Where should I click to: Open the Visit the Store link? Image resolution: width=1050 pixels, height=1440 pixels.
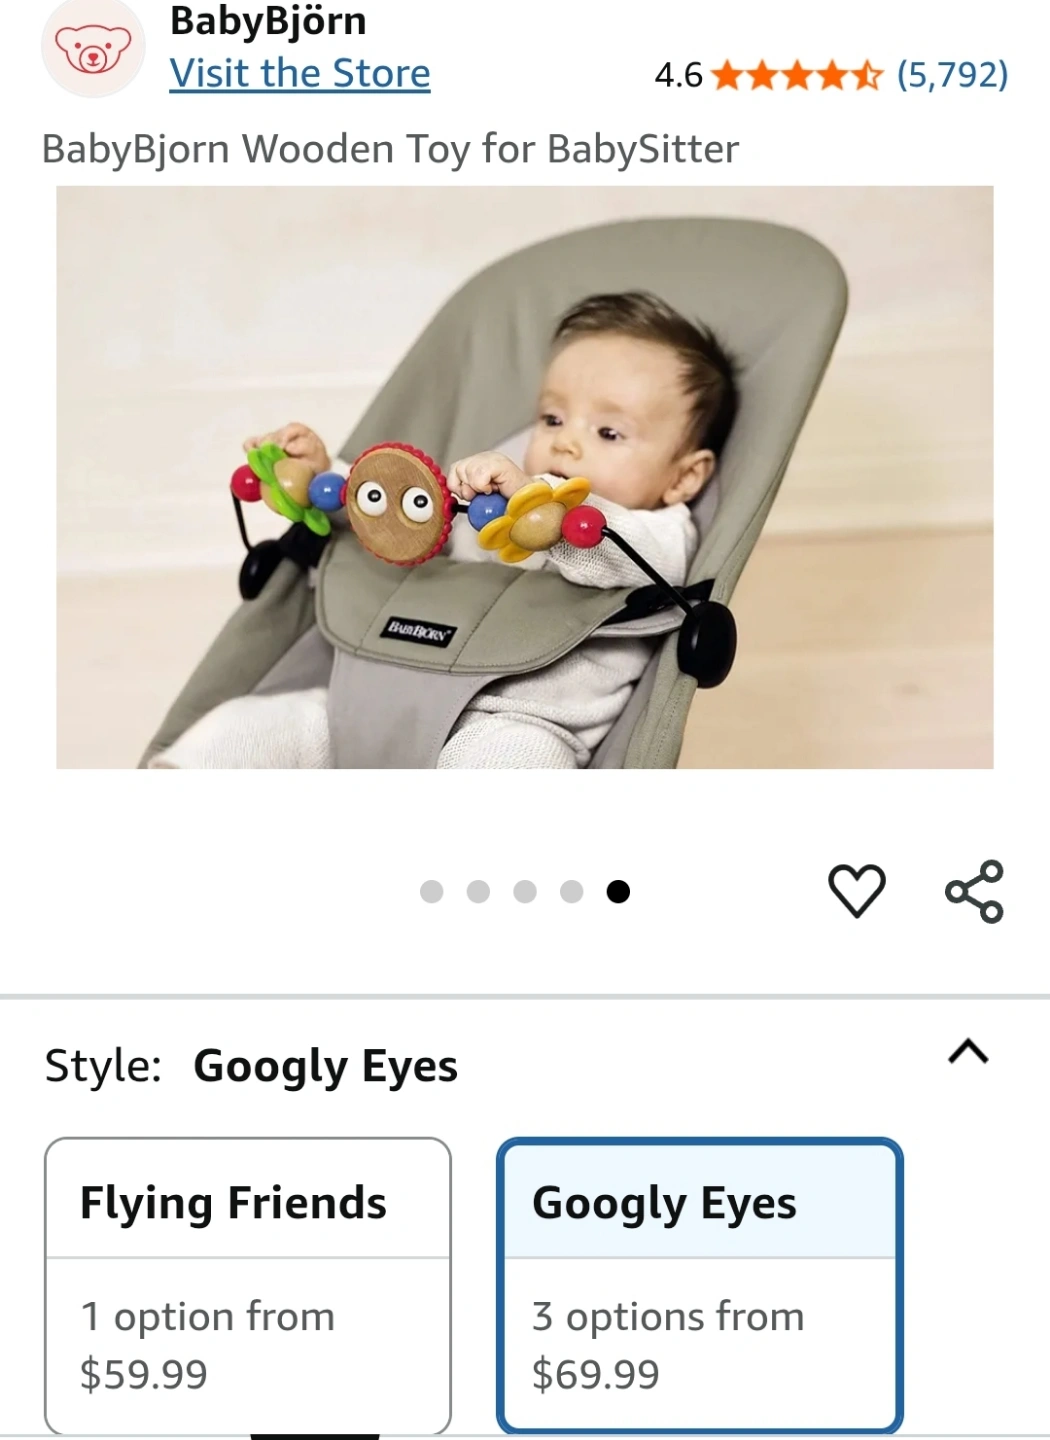tap(300, 74)
